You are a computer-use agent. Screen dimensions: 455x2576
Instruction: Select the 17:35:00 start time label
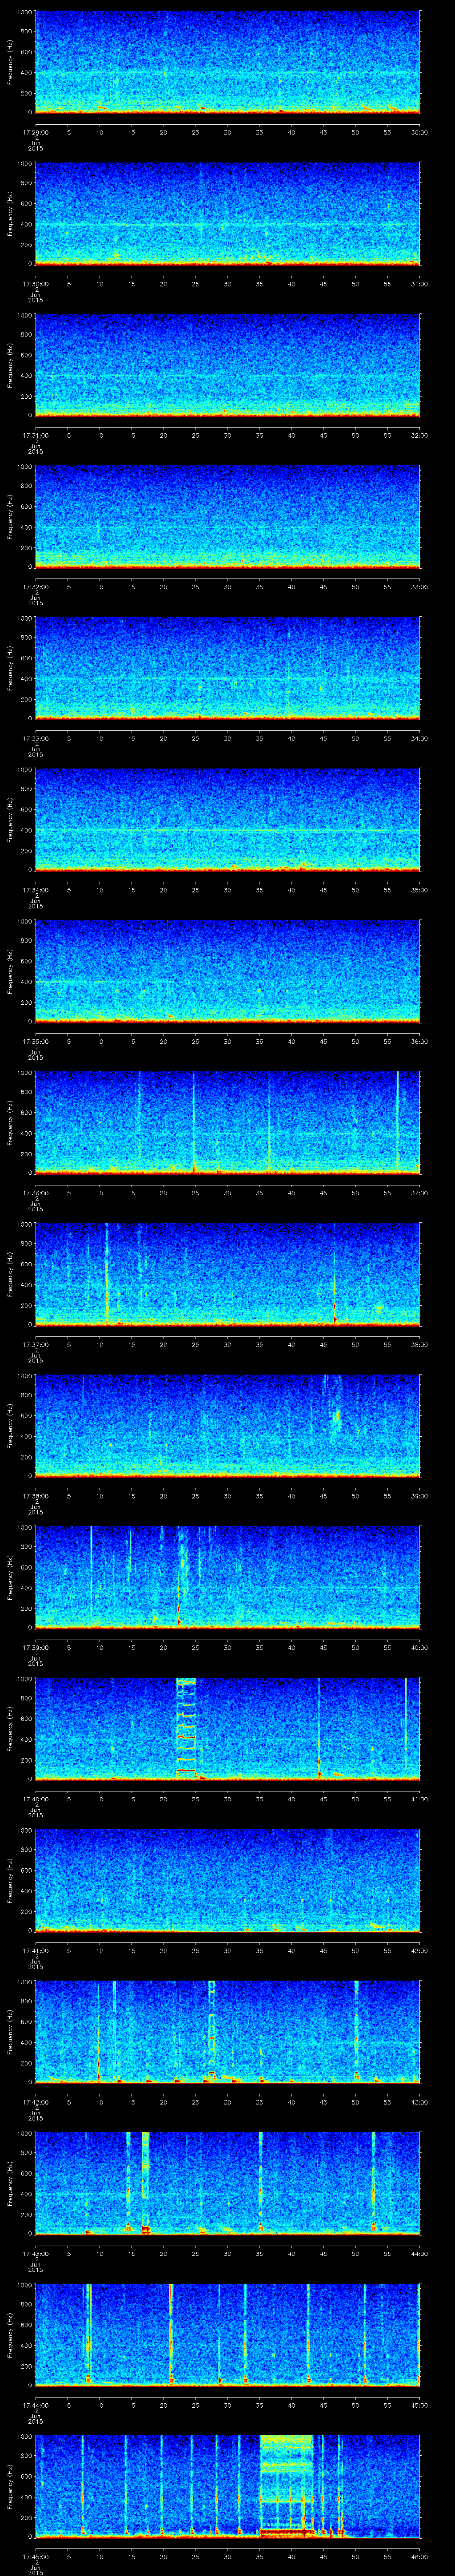click(x=35, y=1041)
